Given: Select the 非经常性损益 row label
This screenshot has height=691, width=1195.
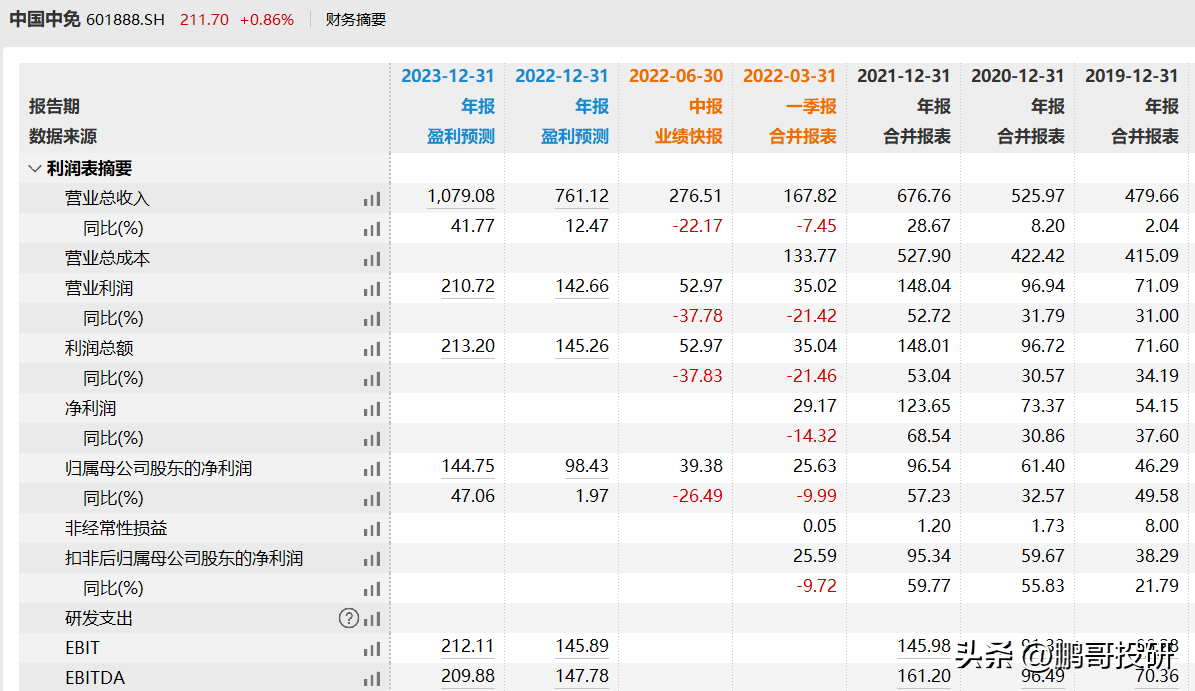Looking at the screenshot, I should [116, 529].
